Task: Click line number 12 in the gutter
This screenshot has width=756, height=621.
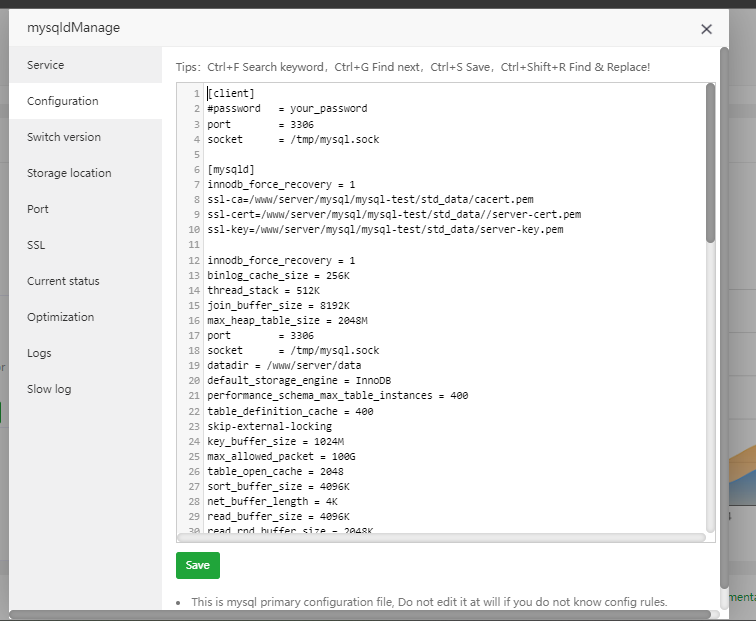Action: coord(193,260)
